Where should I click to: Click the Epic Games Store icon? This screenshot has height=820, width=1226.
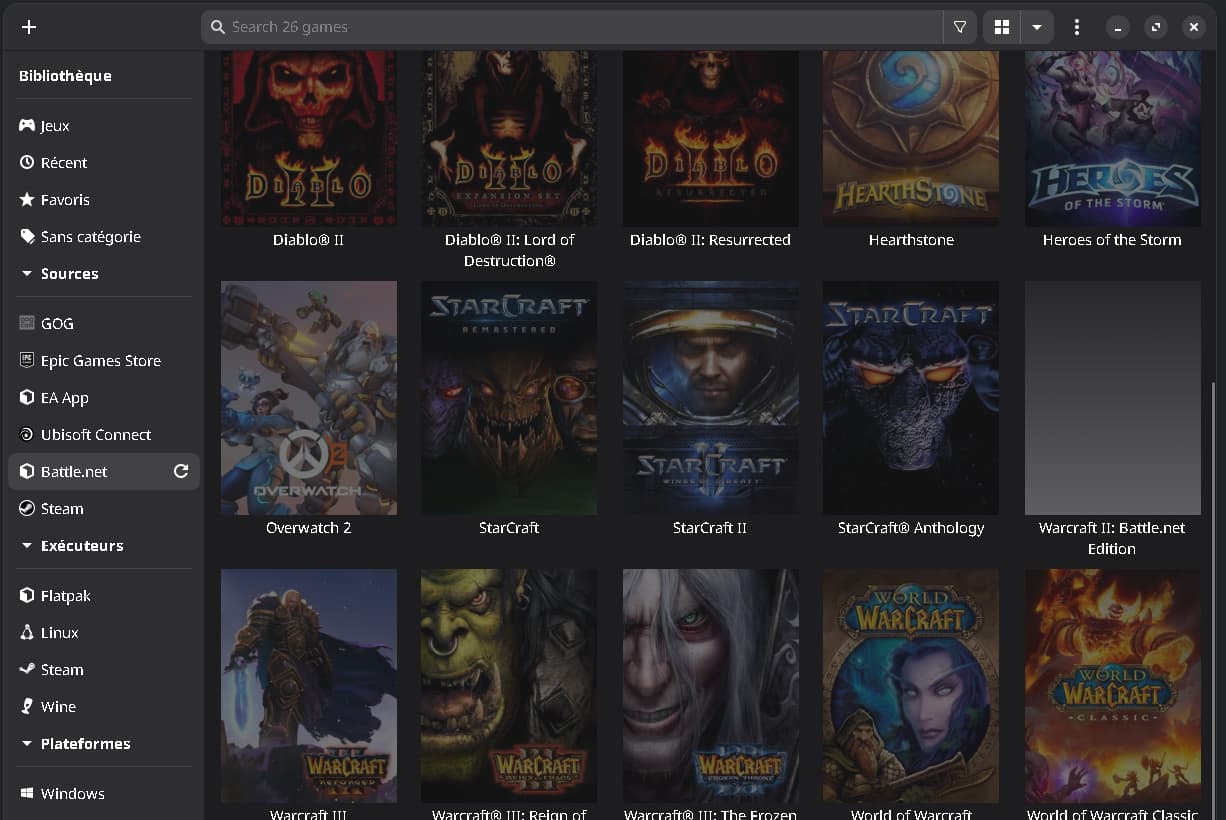(27, 361)
